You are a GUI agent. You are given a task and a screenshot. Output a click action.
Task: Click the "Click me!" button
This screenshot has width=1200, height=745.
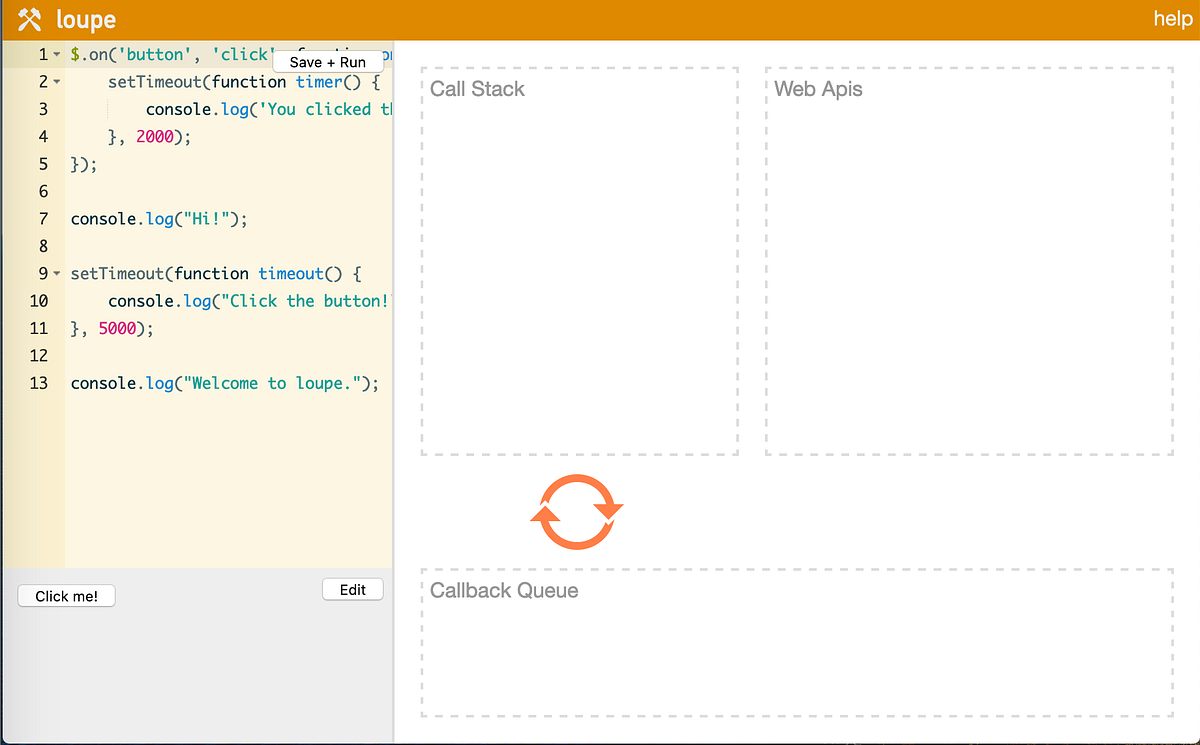click(x=67, y=596)
